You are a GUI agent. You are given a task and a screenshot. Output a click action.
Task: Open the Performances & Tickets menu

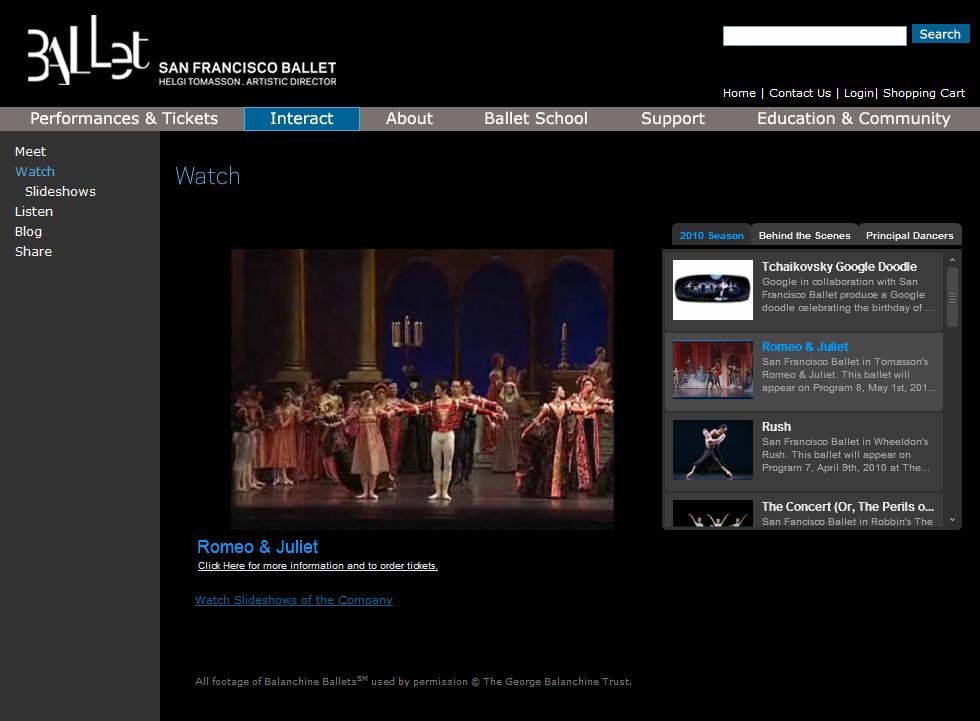(x=124, y=119)
